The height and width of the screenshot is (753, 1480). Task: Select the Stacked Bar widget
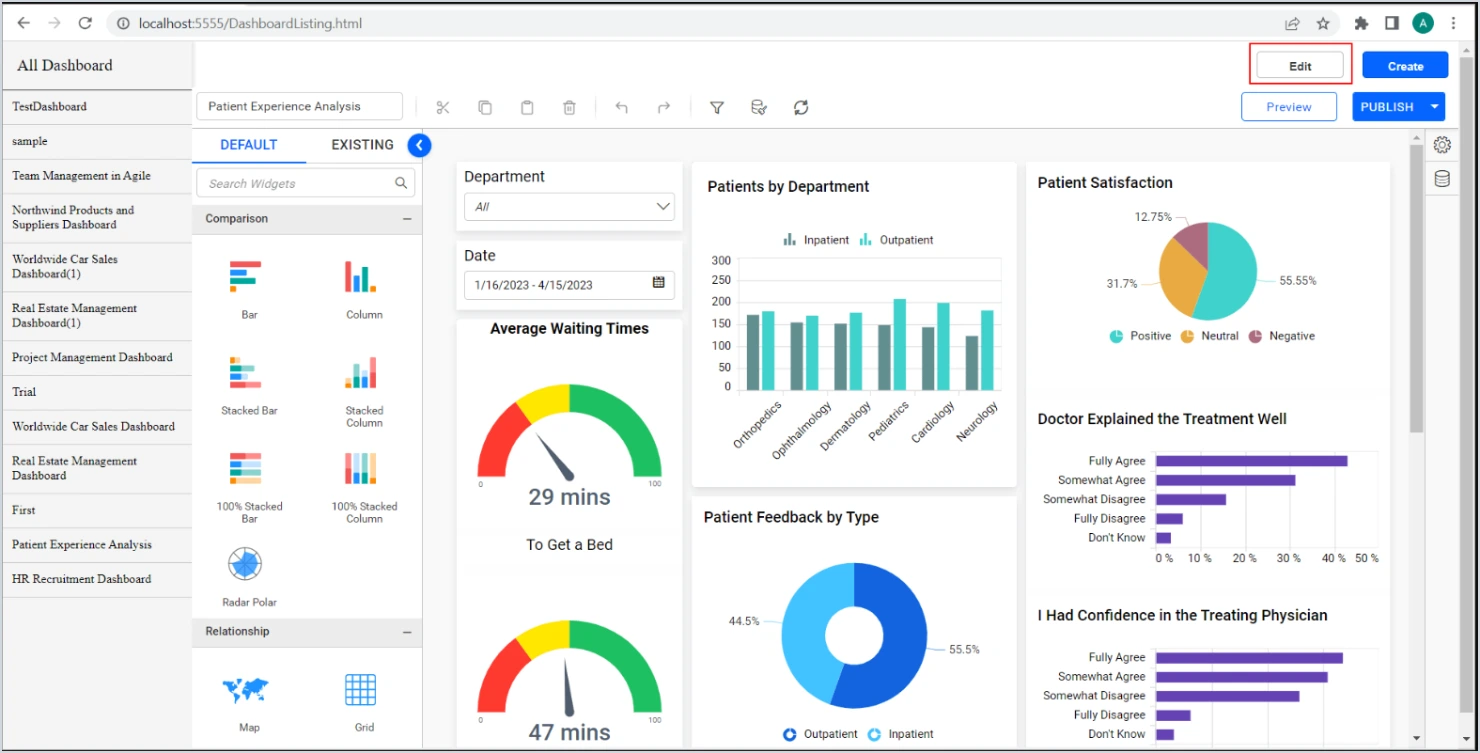coord(249,385)
